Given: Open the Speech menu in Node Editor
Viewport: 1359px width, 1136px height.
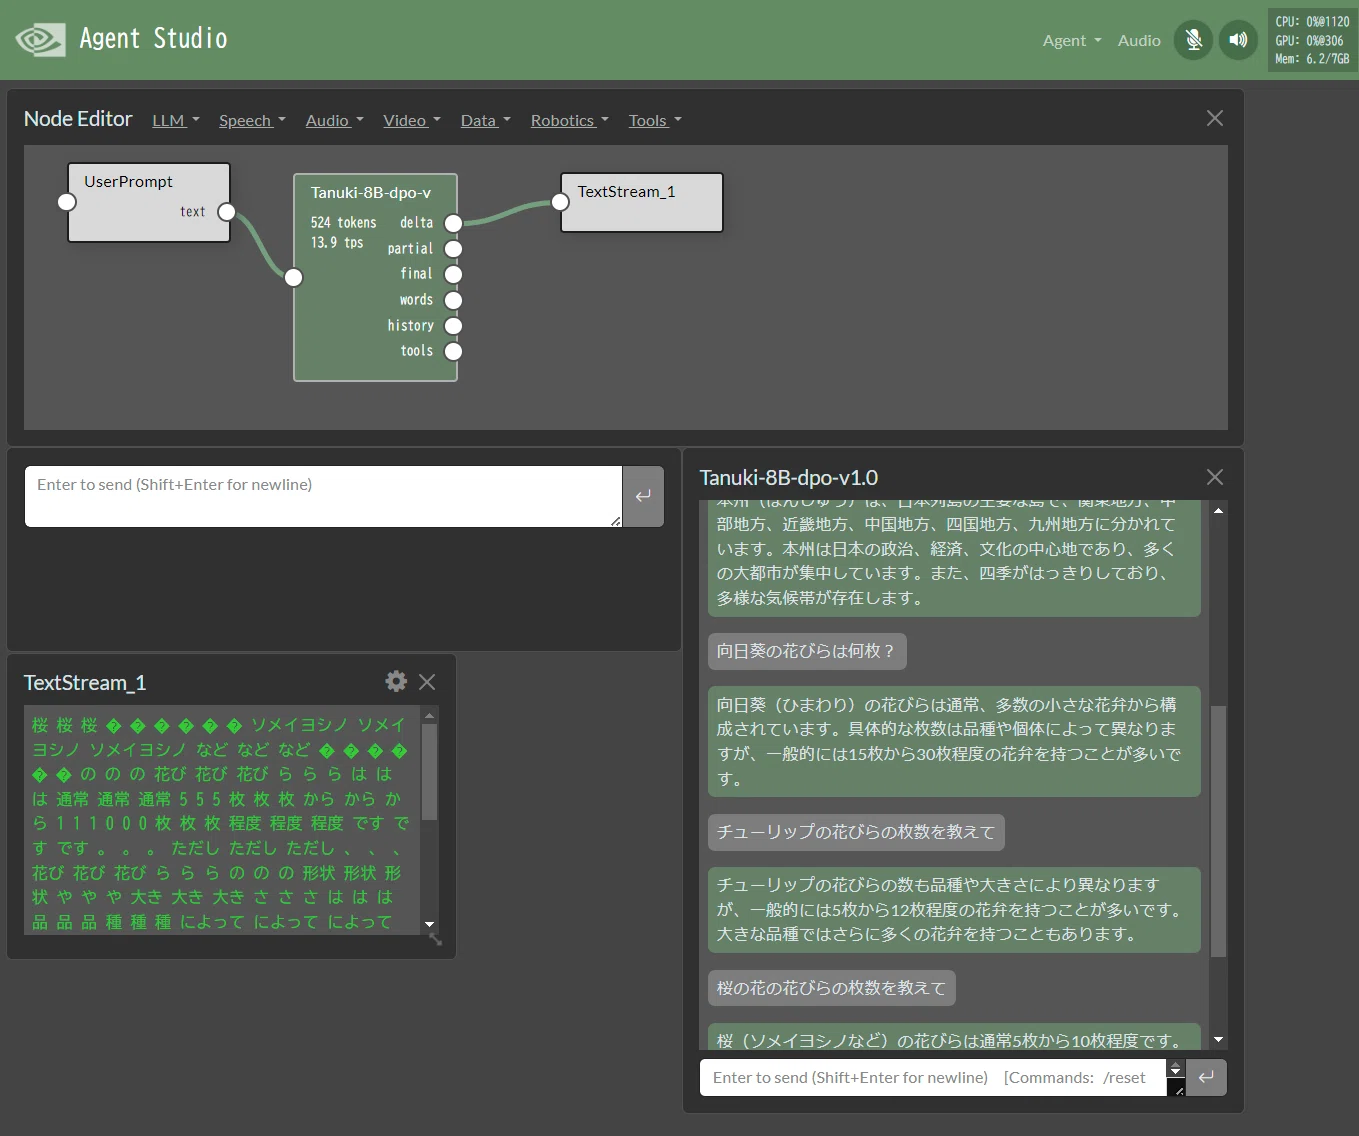Looking at the screenshot, I should [x=252, y=120].
